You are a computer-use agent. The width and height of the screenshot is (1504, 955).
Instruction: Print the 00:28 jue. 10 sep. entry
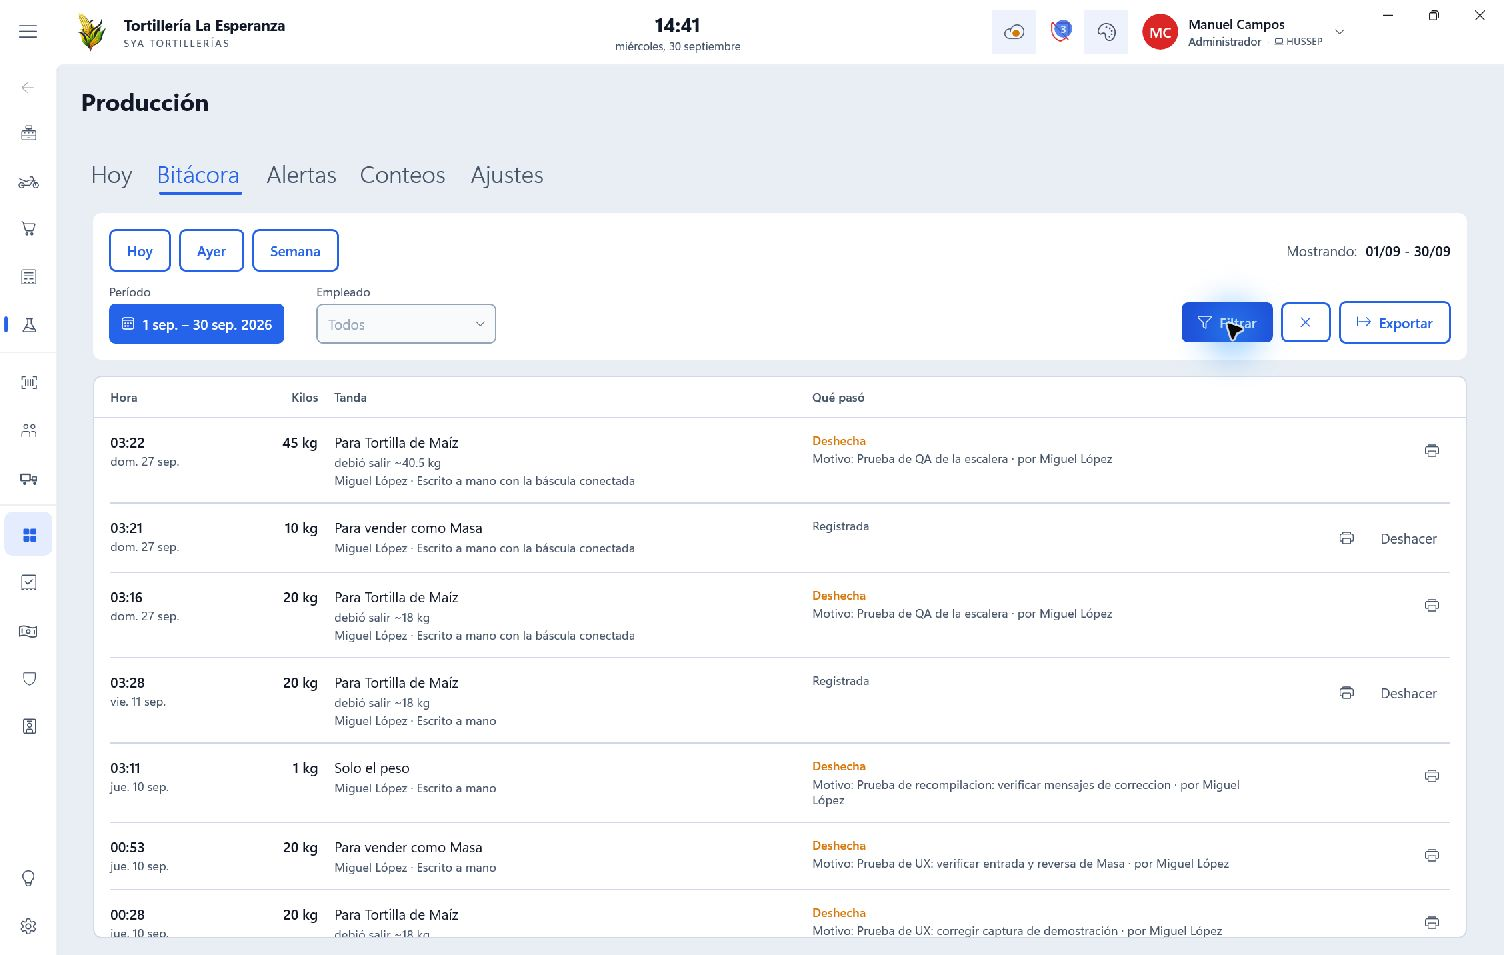1432,922
